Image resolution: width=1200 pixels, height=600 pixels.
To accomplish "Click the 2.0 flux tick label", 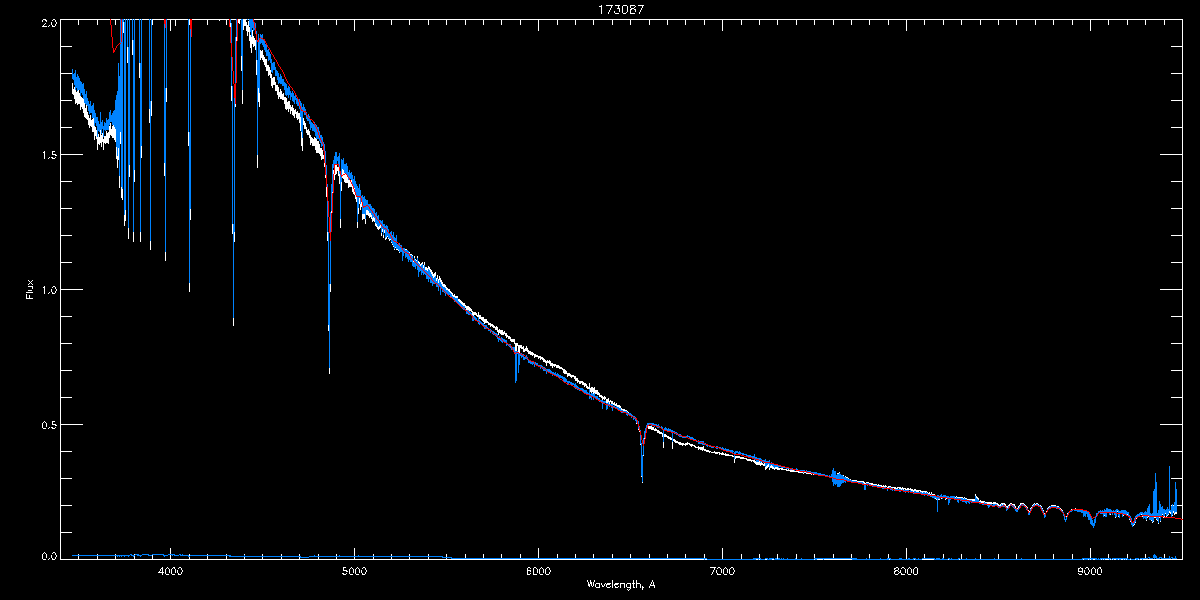I will (47, 21).
